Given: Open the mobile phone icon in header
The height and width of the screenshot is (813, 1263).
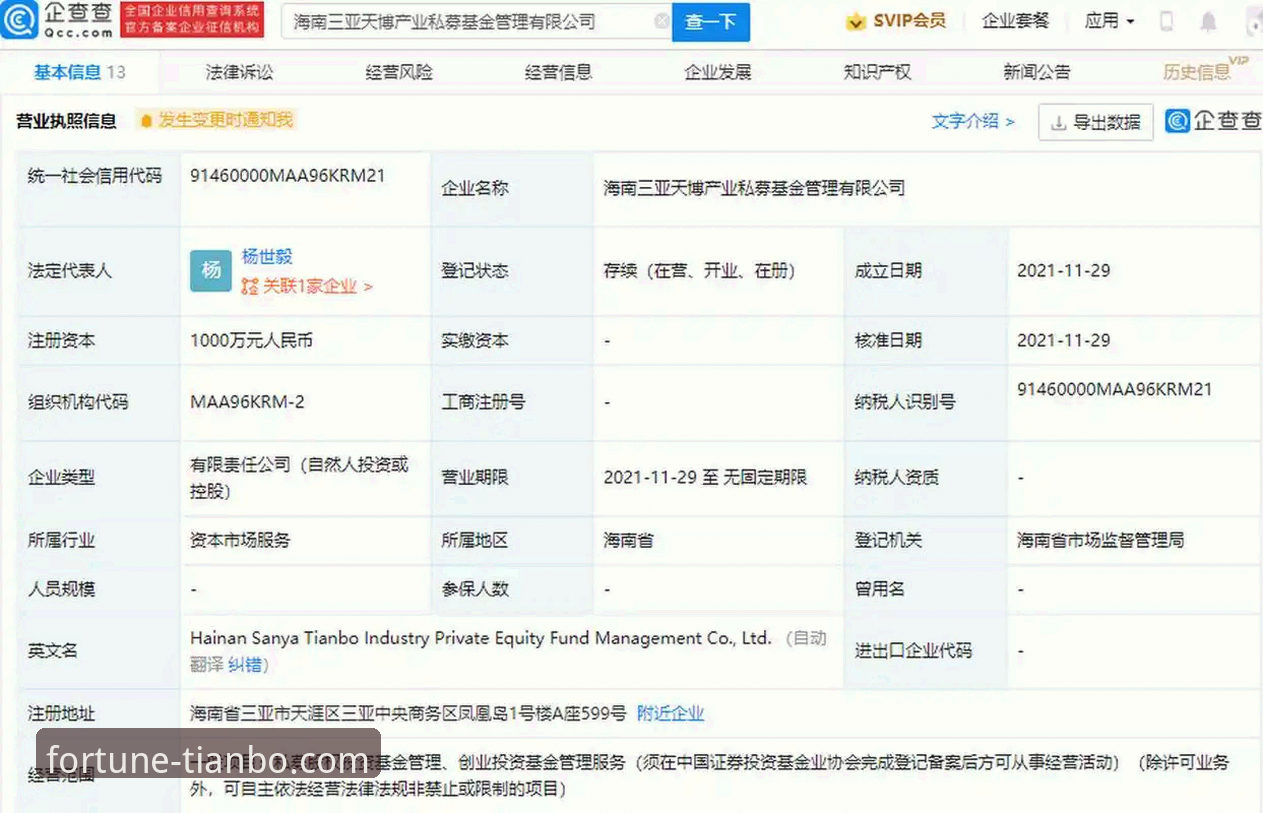Looking at the screenshot, I should tap(1166, 21).
